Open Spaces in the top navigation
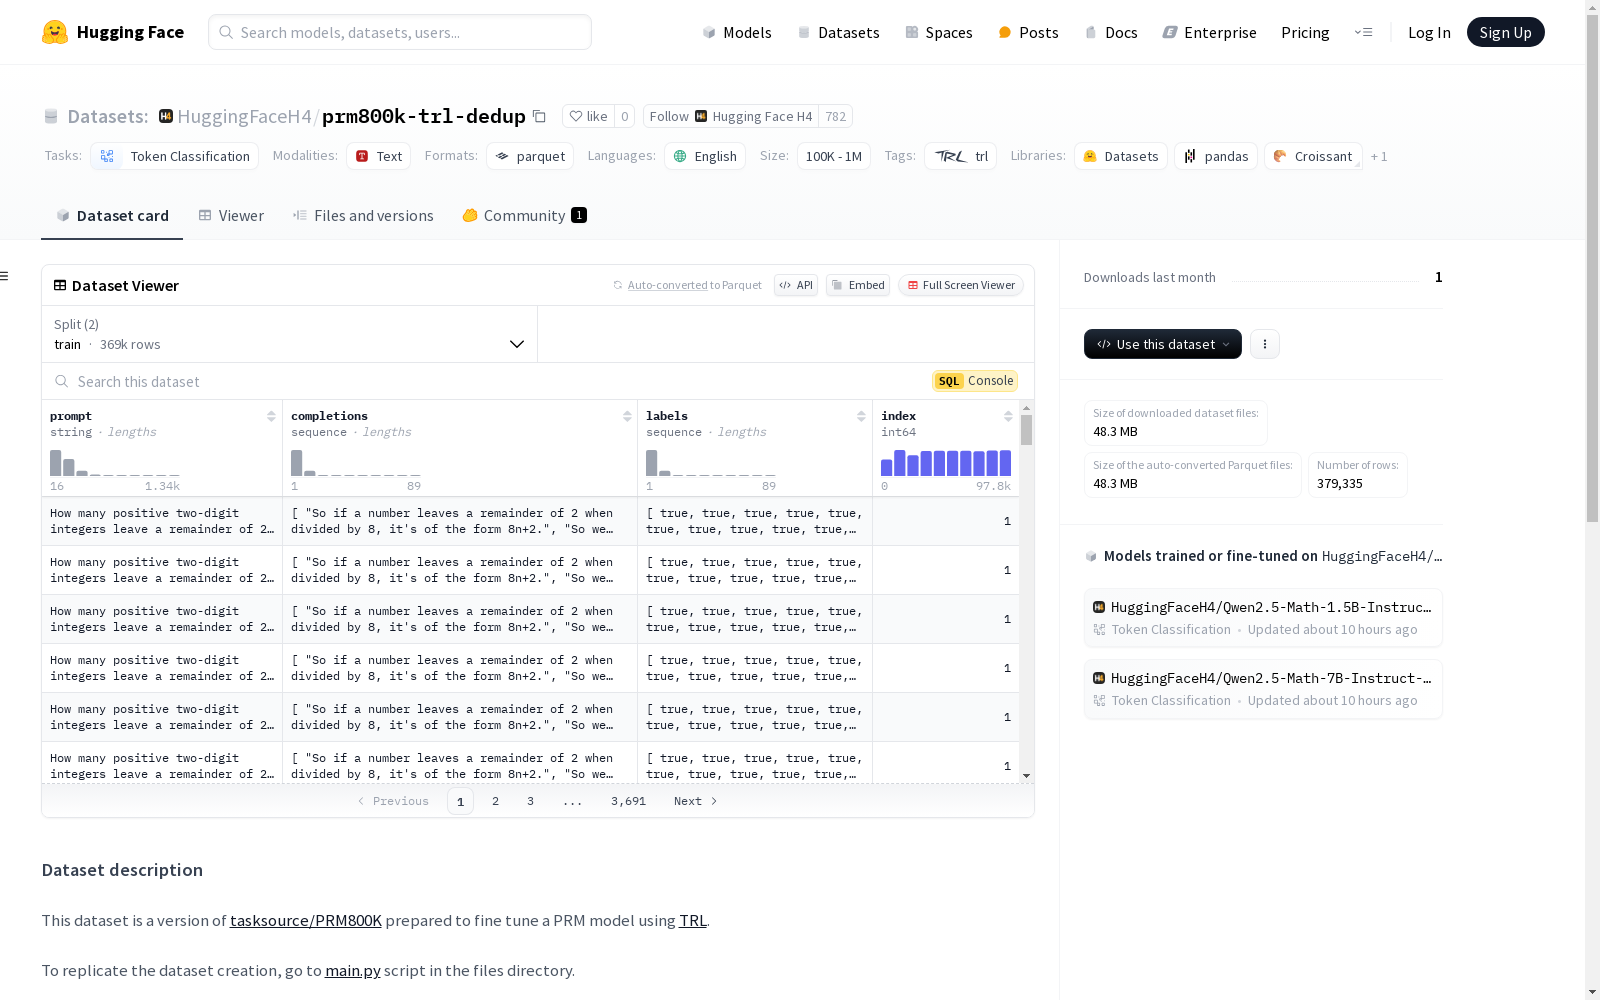The width and height of the screenshot is (1600, 1000). [x=938, y=32]
